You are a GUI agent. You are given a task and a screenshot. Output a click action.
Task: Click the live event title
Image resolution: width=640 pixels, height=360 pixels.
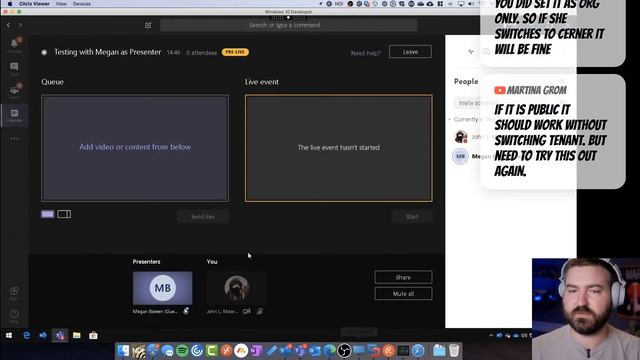[x=108, y=52]
